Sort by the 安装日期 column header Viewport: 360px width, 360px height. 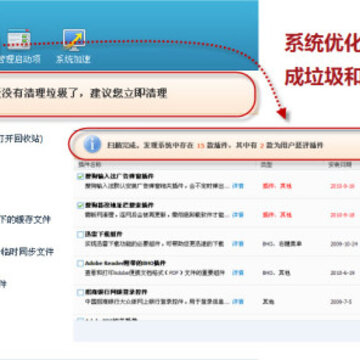point(339,165)
